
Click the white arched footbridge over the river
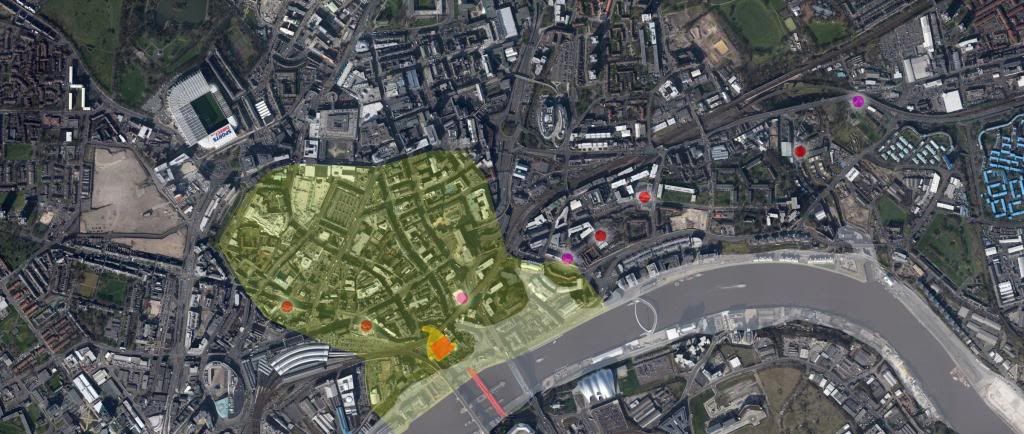click(645, 316)
